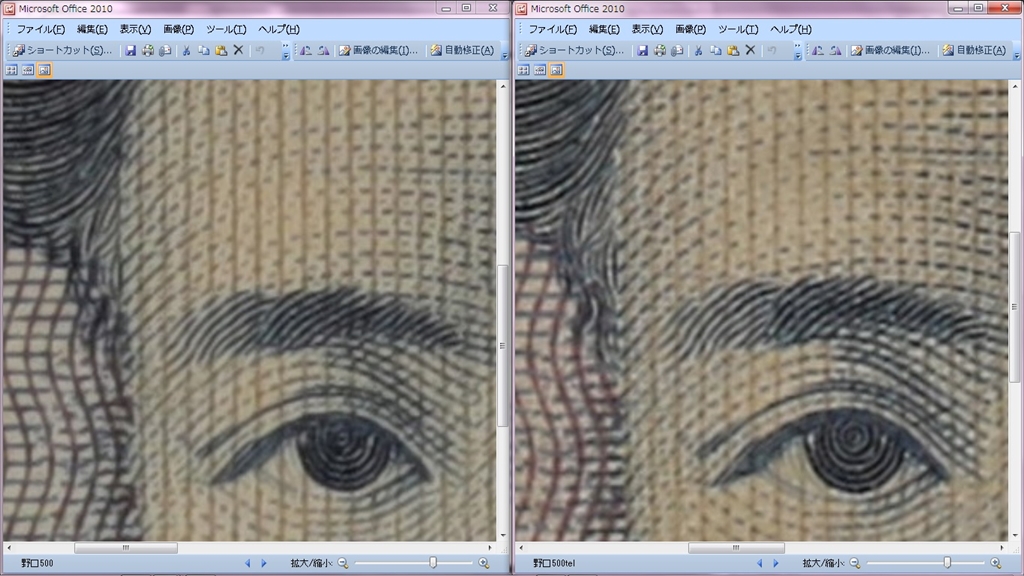The image size is (1024, 576).
Task: Open ファイル(F) menu in left window
Action: pos(40,29)
